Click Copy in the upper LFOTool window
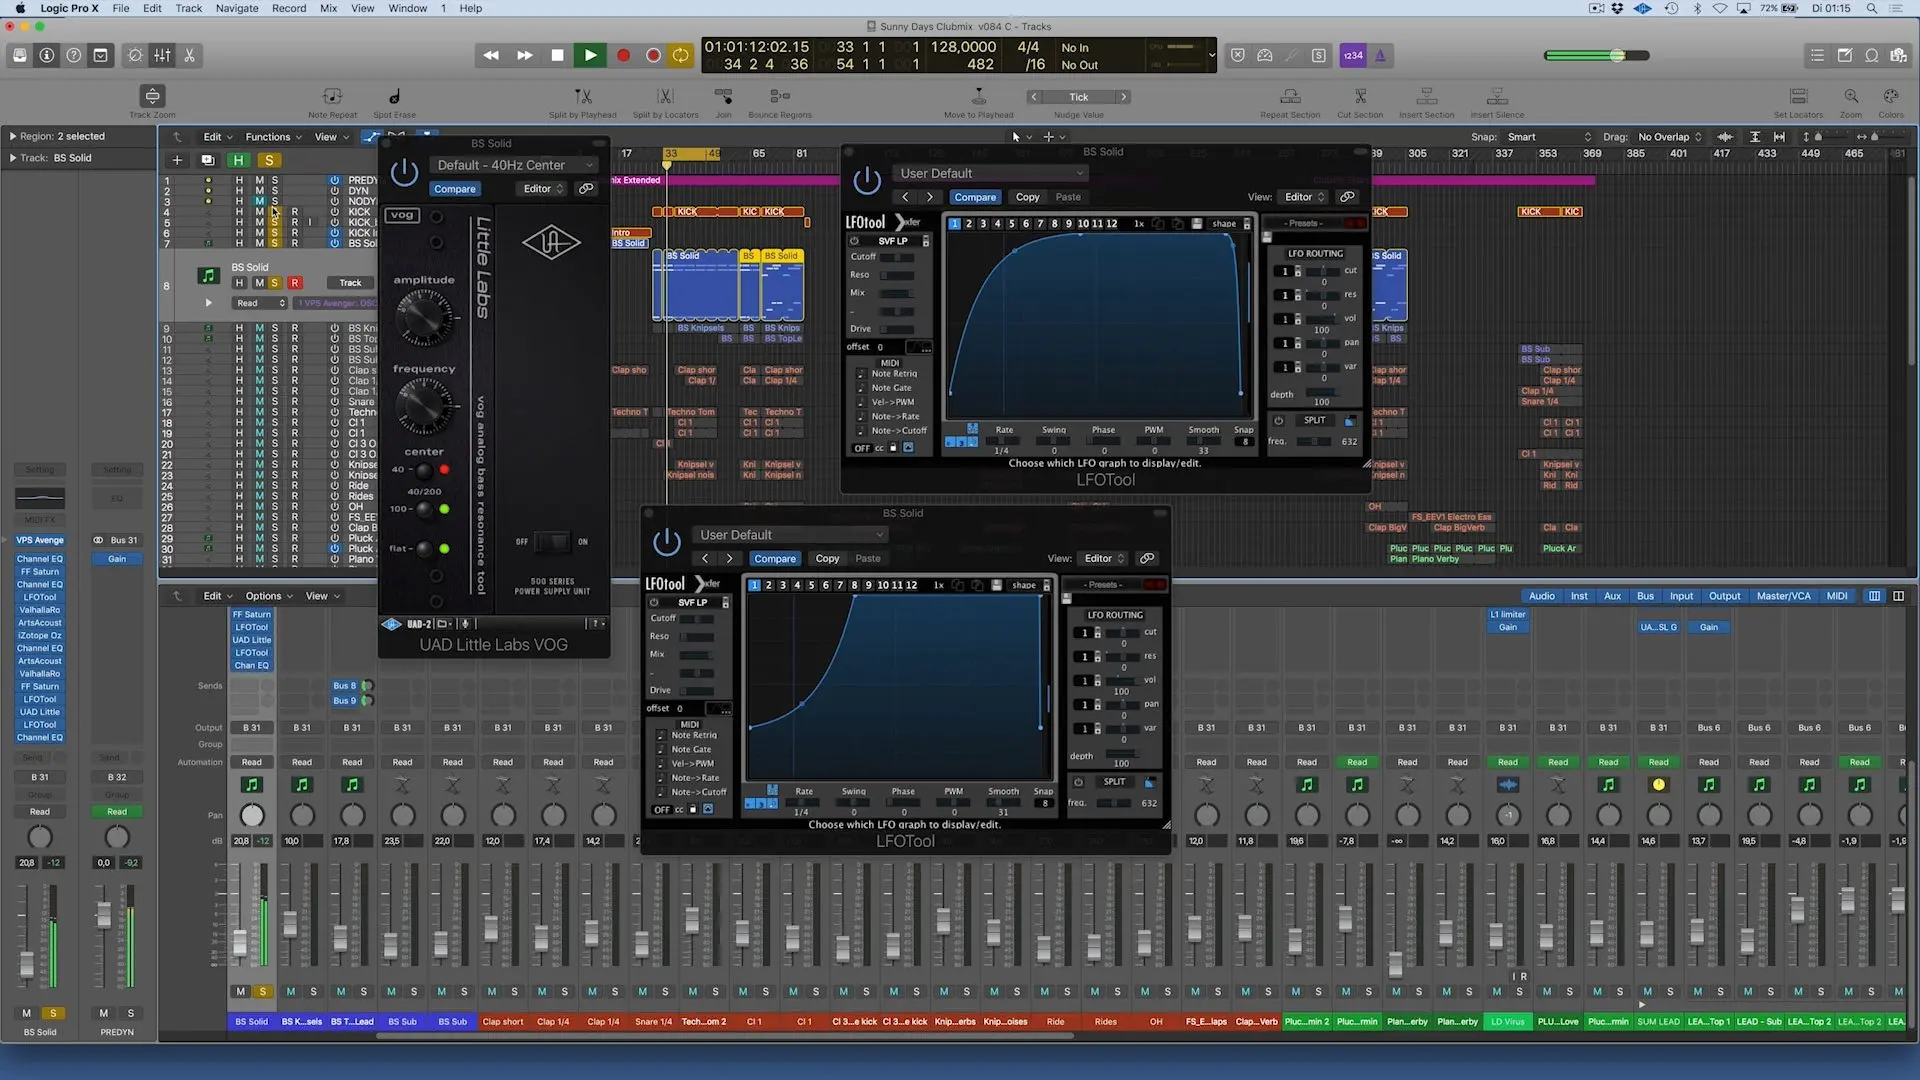Image resolution: width=1920 pixels, height=1080 pixels. click(x=1027, y=197)
